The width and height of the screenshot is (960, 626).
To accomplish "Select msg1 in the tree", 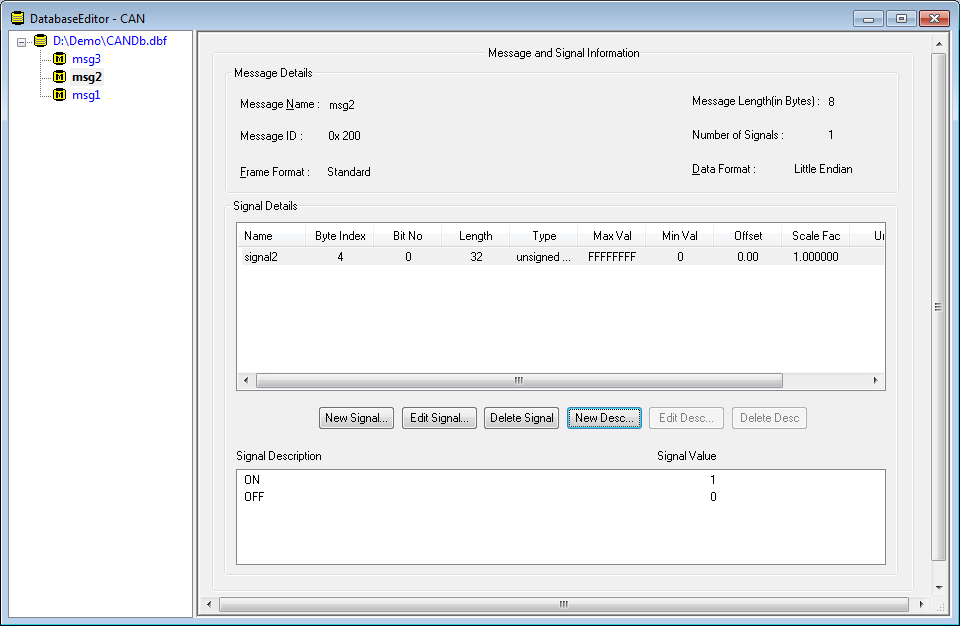I will pos(86,95).
